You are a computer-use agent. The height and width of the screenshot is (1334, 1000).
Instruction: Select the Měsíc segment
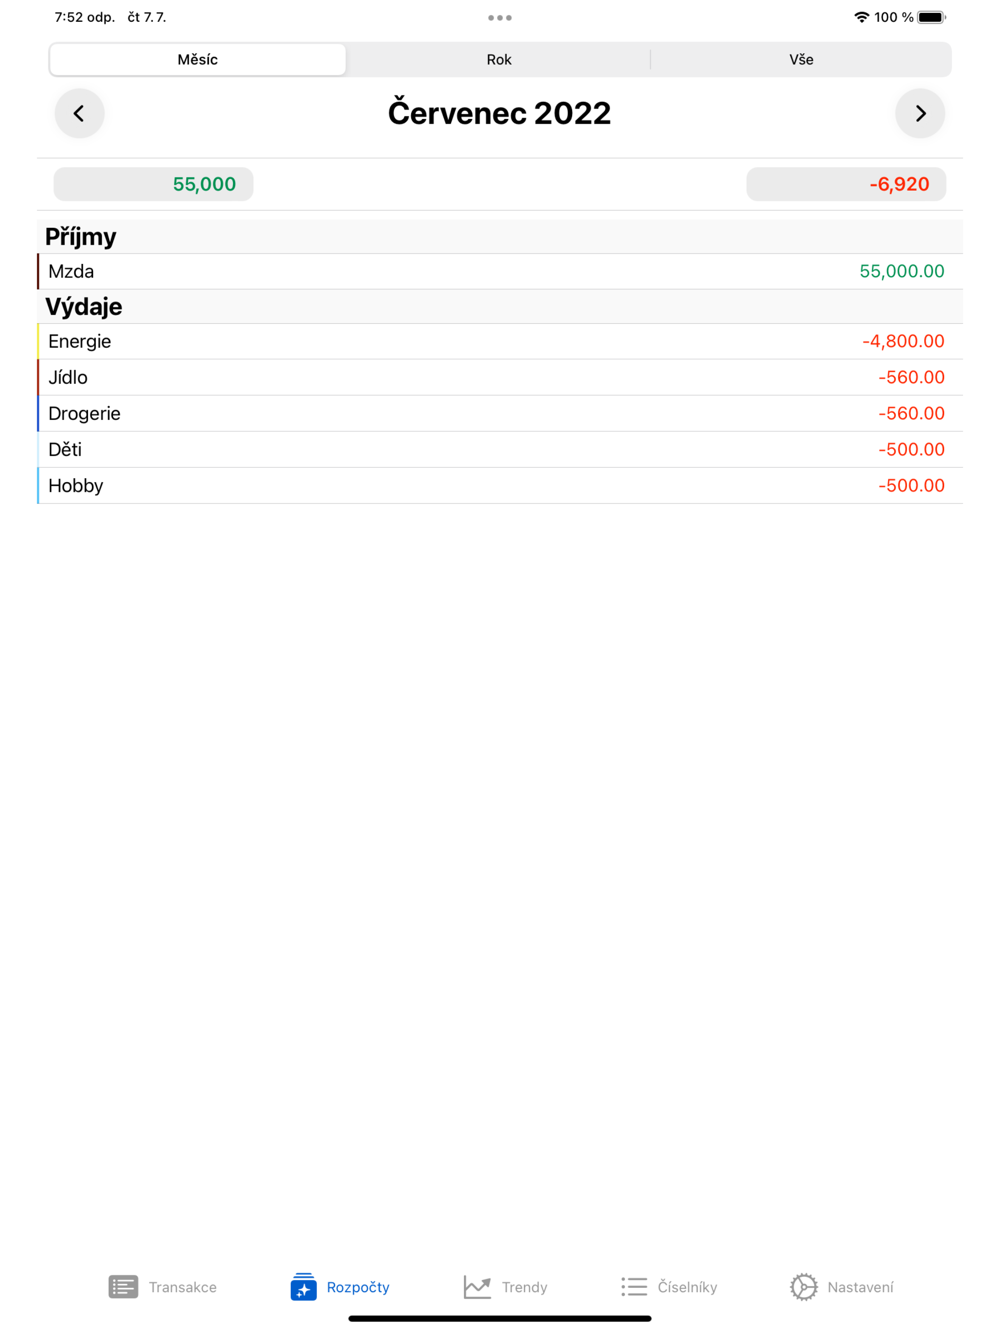tap(198, 59)
